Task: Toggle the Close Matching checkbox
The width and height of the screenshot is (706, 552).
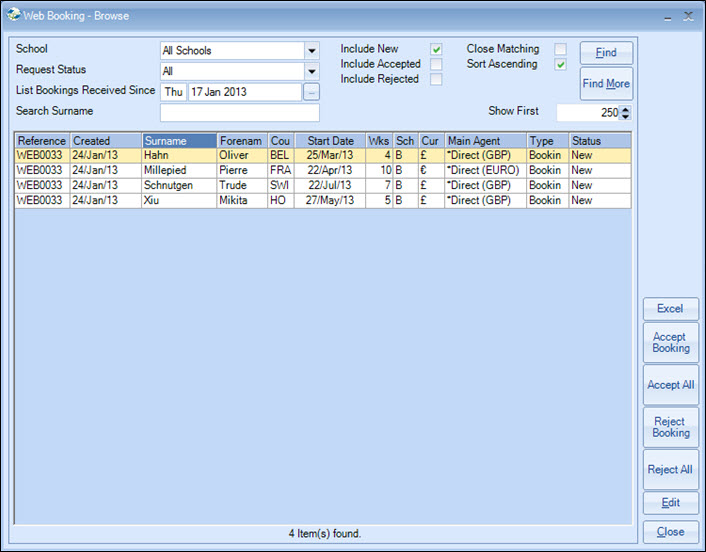Action: (x=561, y=49)
